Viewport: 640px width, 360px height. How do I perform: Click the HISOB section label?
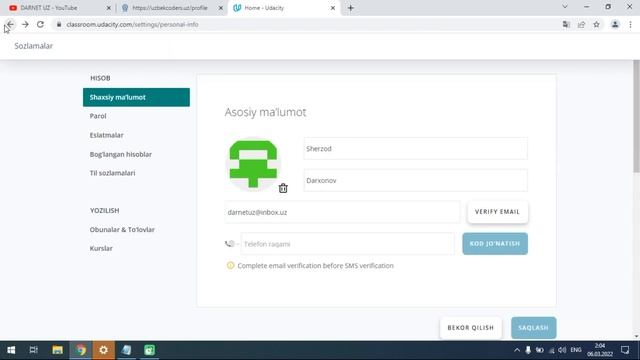pos(100,78)
